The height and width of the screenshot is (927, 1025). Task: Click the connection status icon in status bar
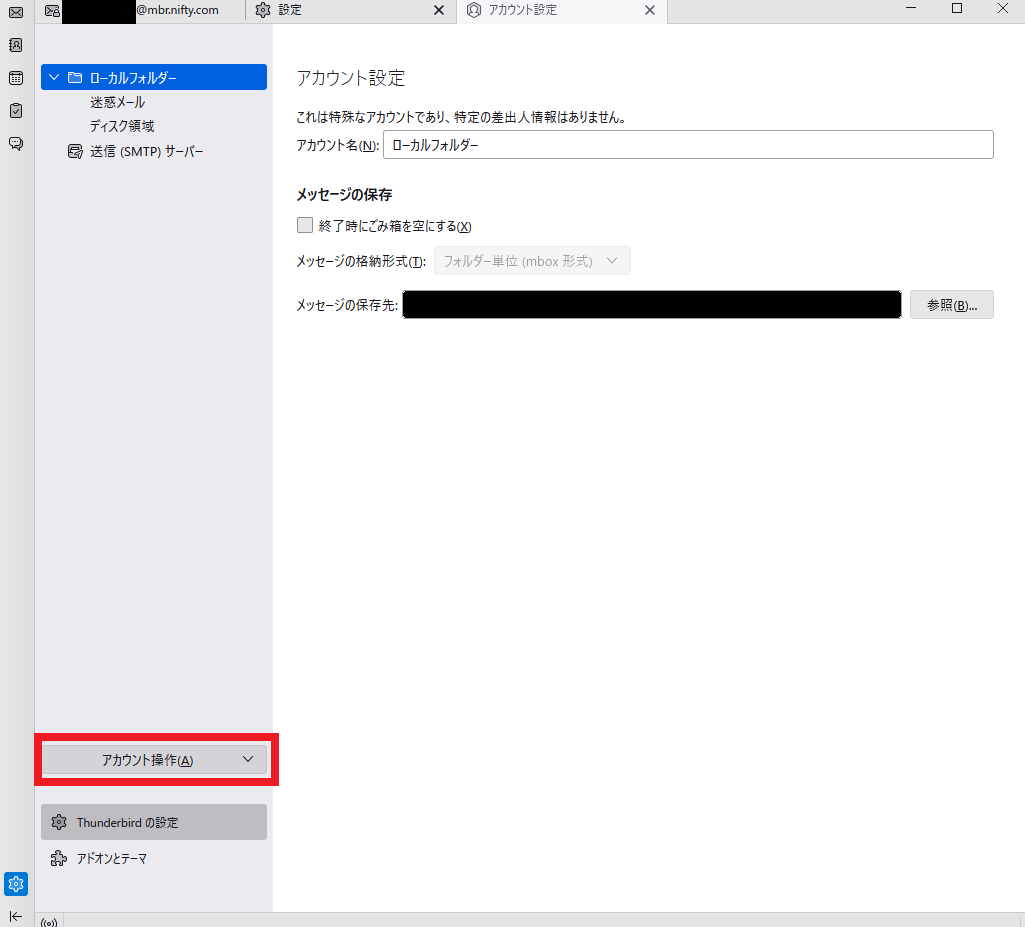tap(48, 921)
